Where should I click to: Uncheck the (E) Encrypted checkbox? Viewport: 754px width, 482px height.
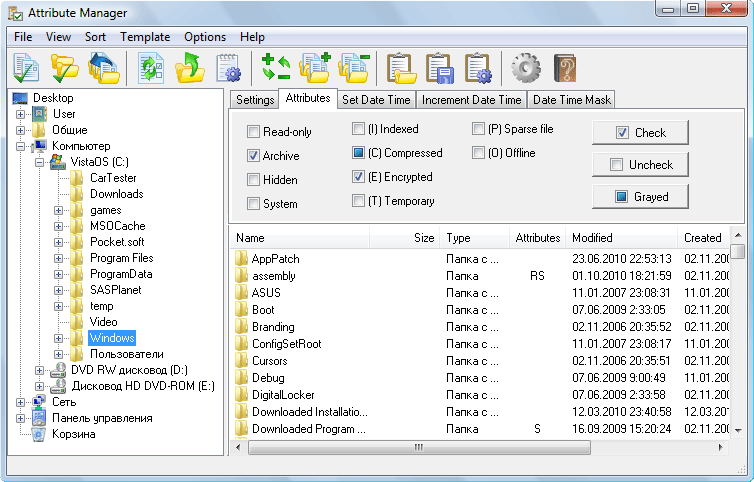tap(359, 177)
